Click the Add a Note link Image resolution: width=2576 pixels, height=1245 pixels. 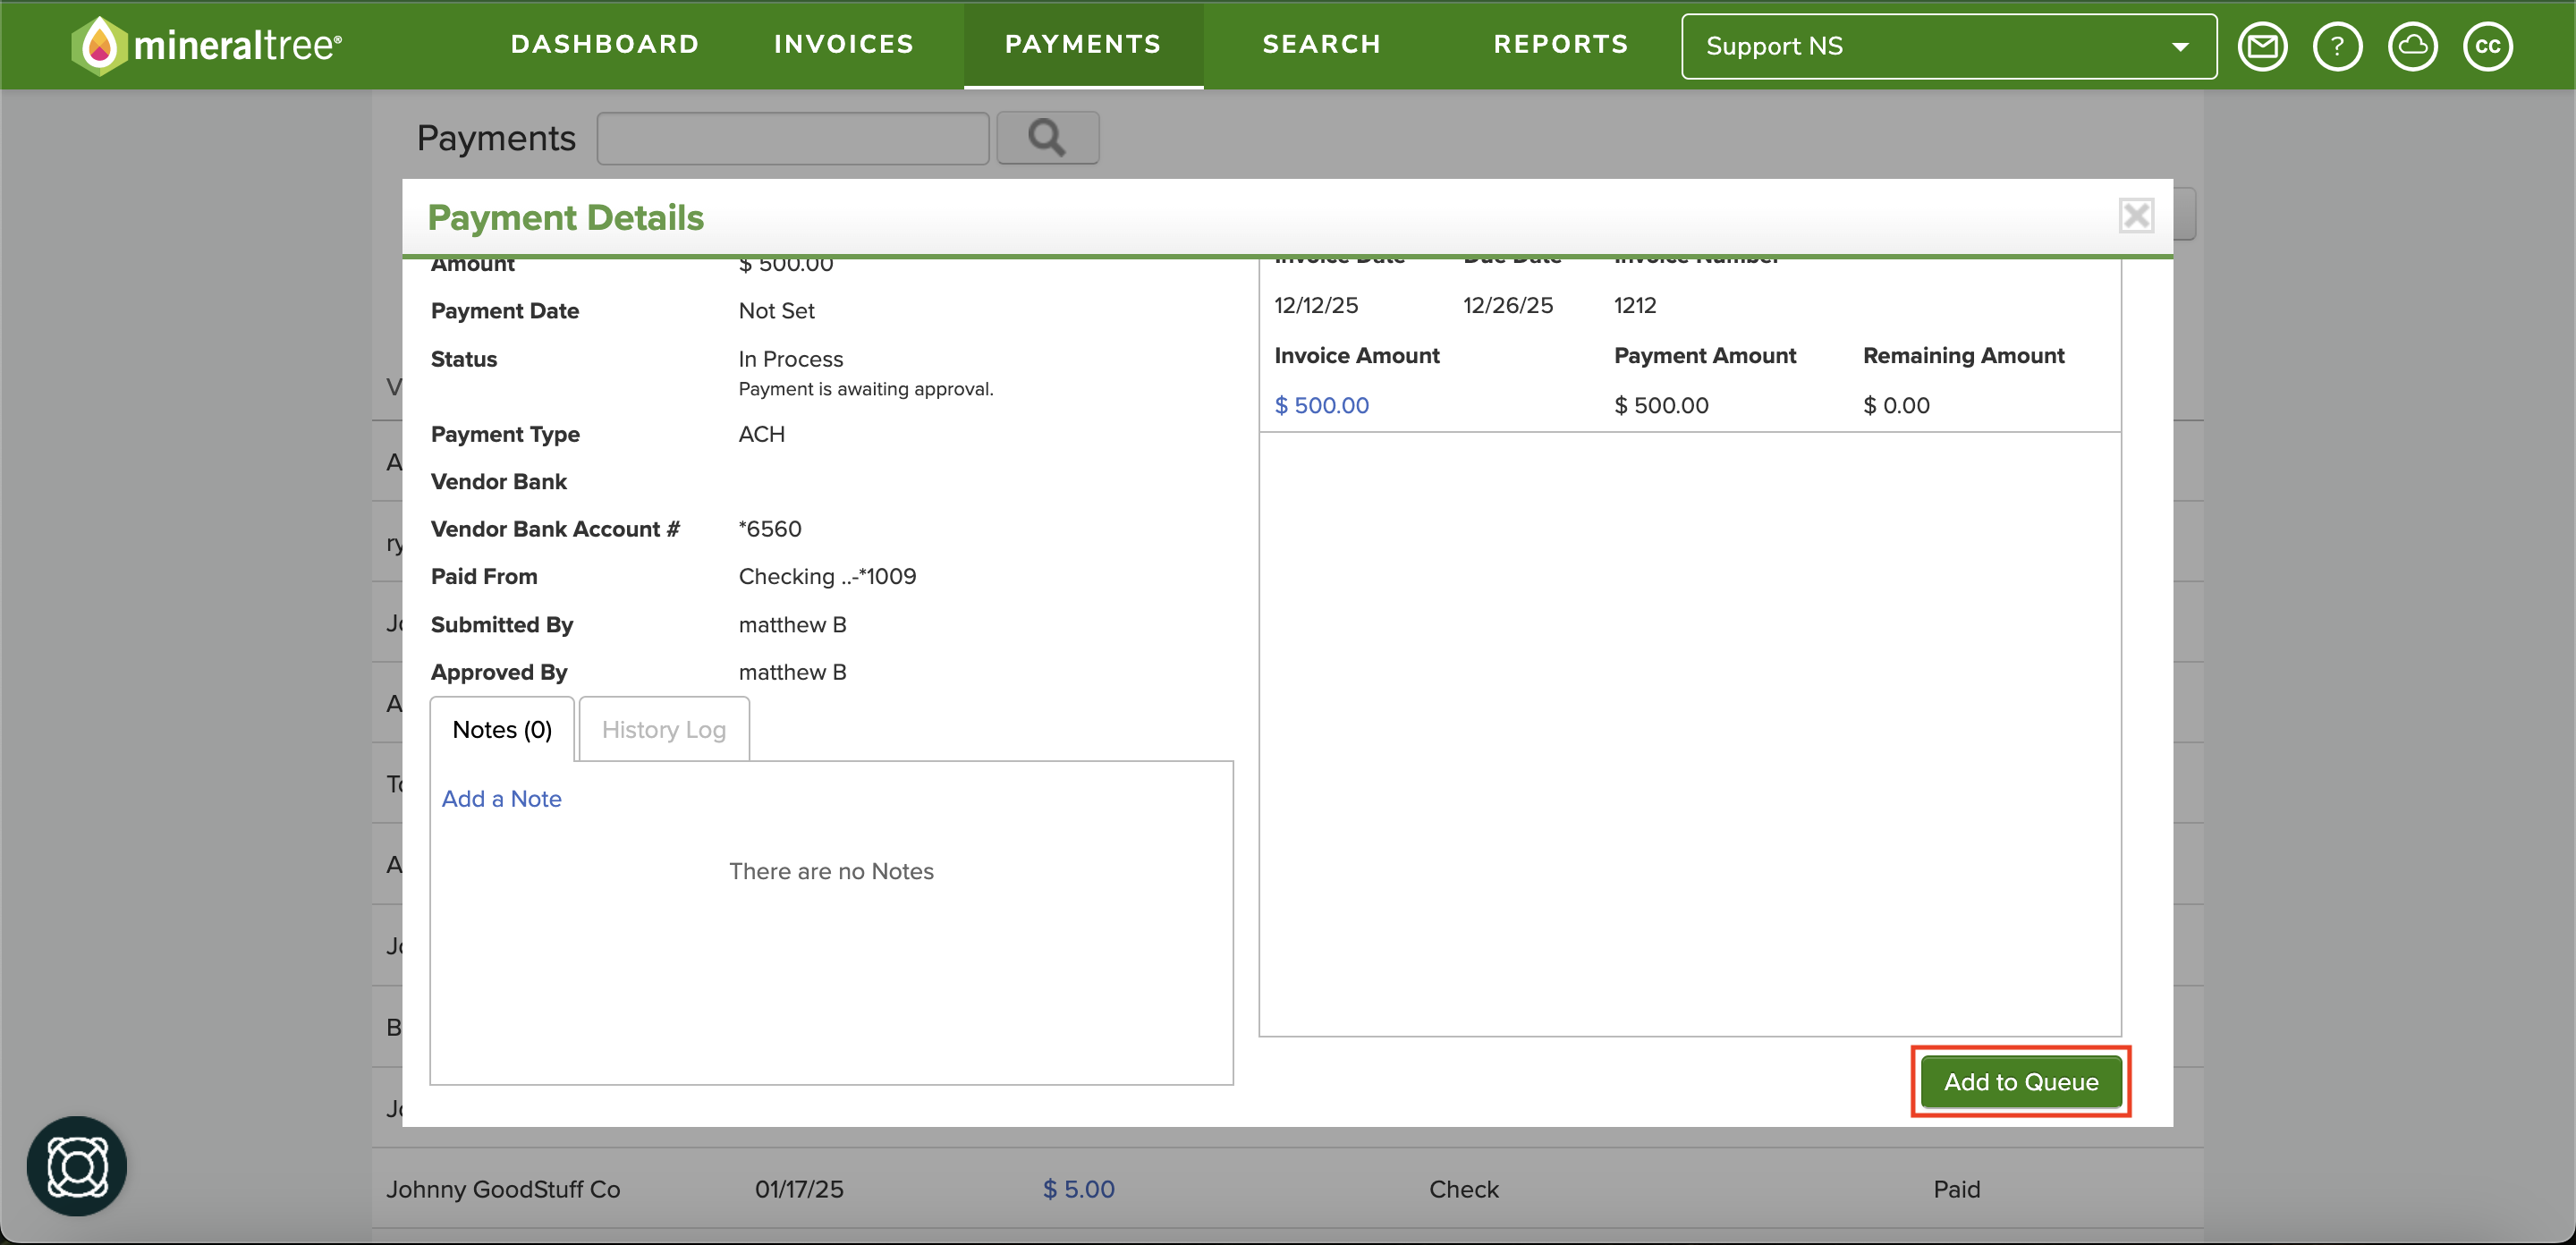[x=501, y=798]
